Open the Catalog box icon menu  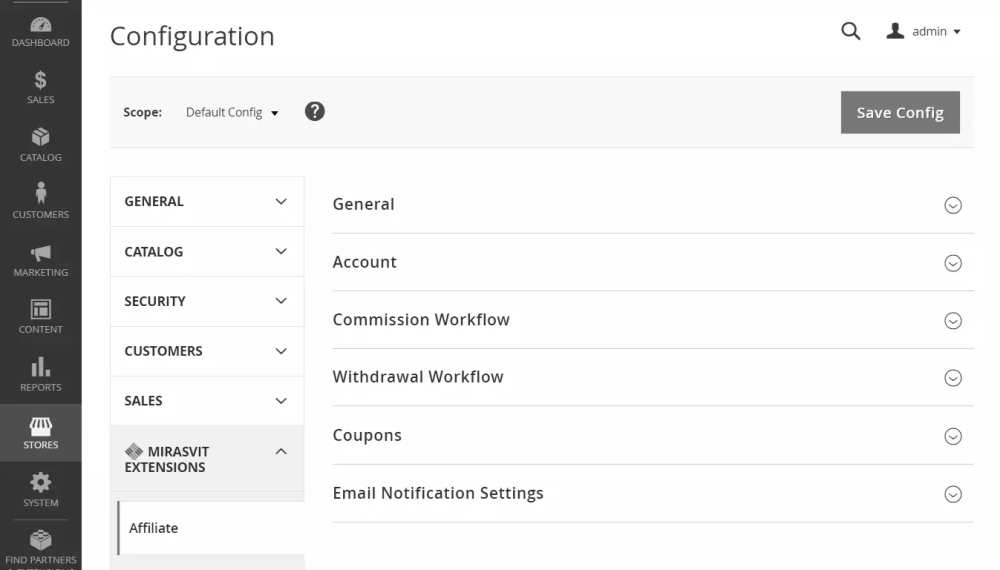40,144
